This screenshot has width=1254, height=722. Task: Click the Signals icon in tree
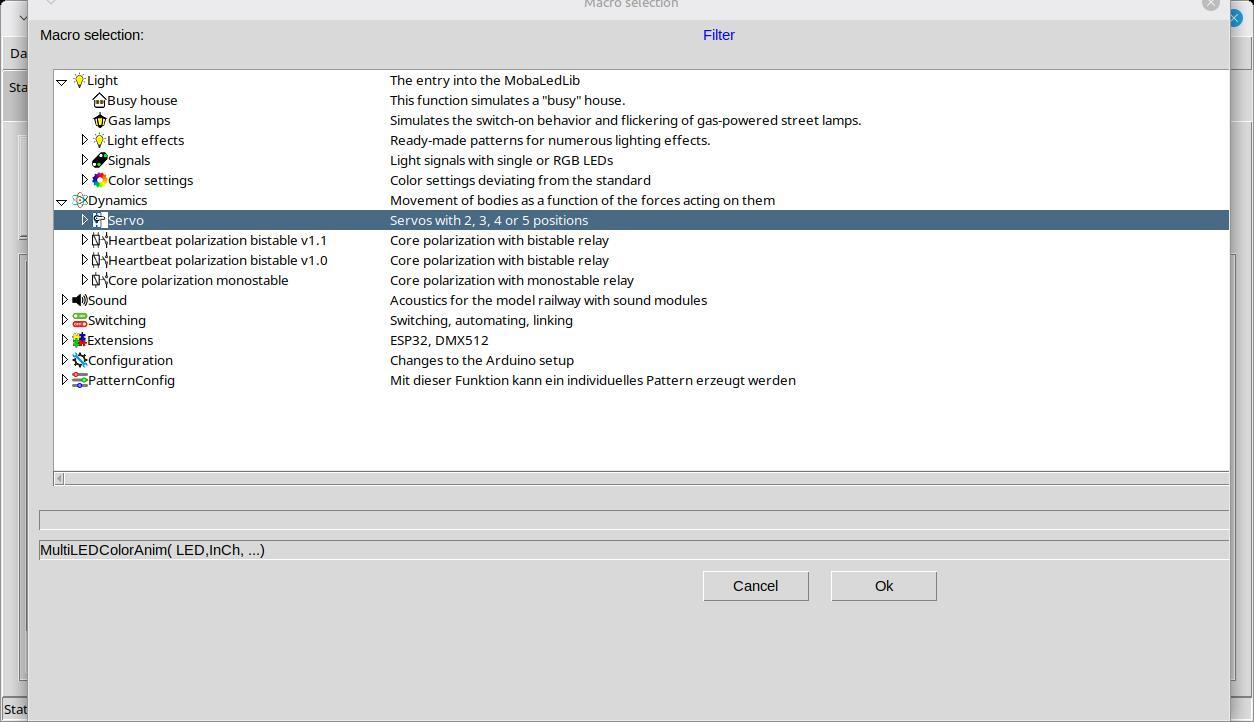point(99,160)
